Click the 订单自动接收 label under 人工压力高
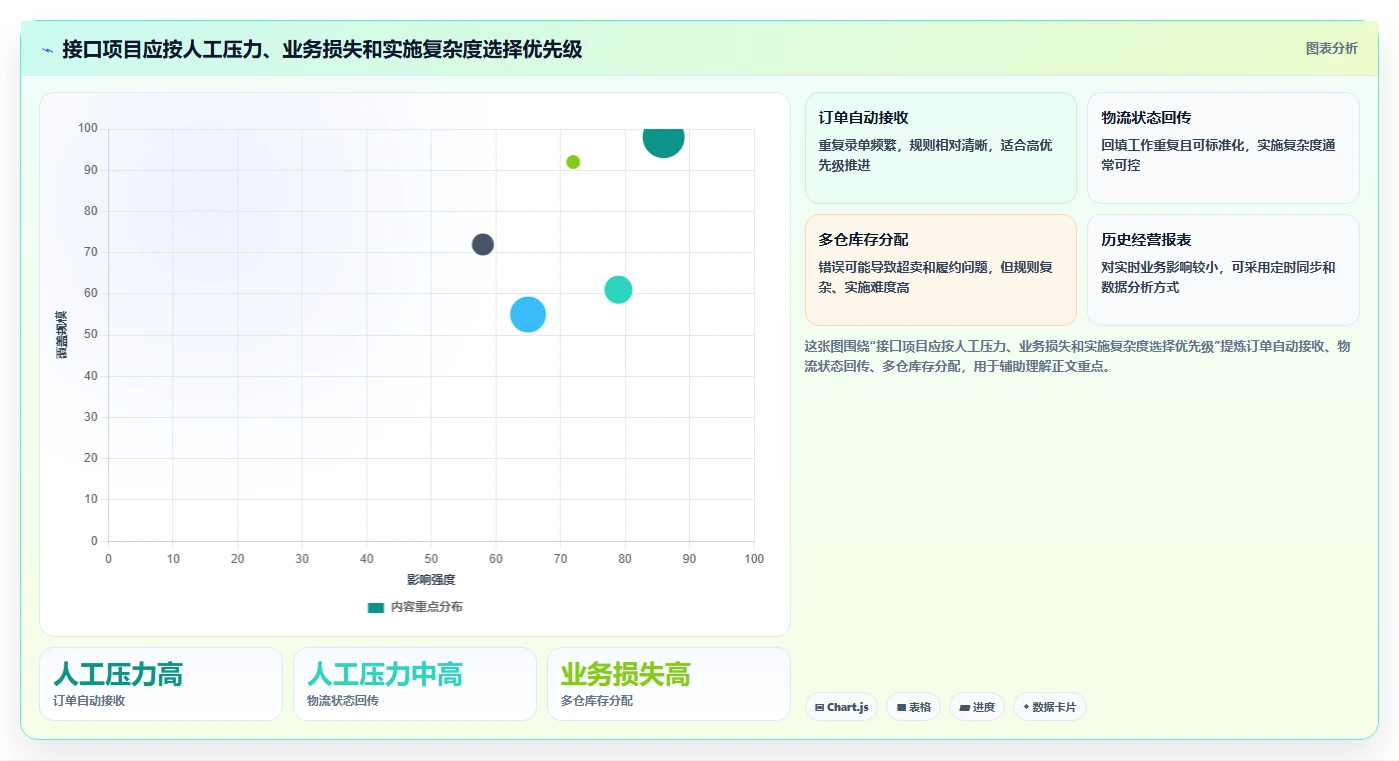 (x=89, y=701)
